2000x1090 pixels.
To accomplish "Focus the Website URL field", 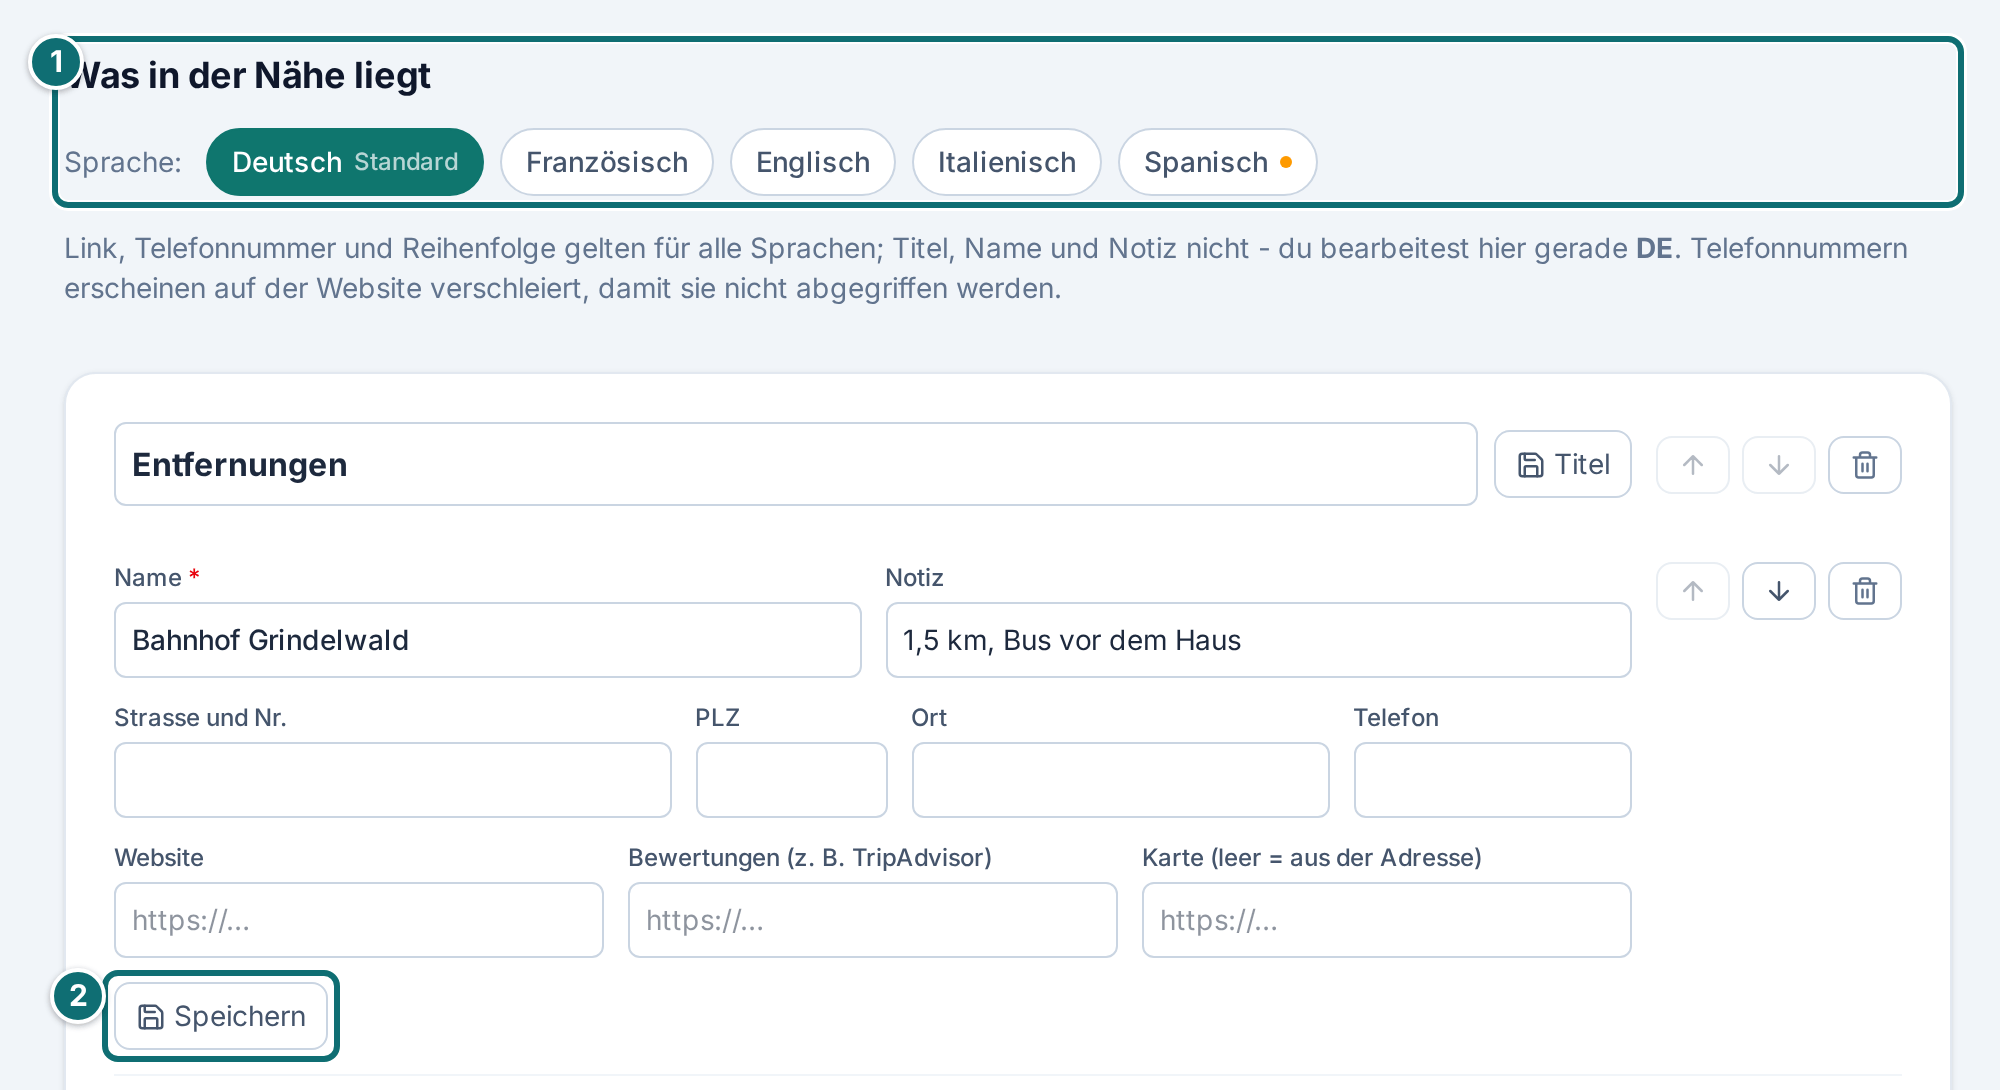I will tap(359, 920).
